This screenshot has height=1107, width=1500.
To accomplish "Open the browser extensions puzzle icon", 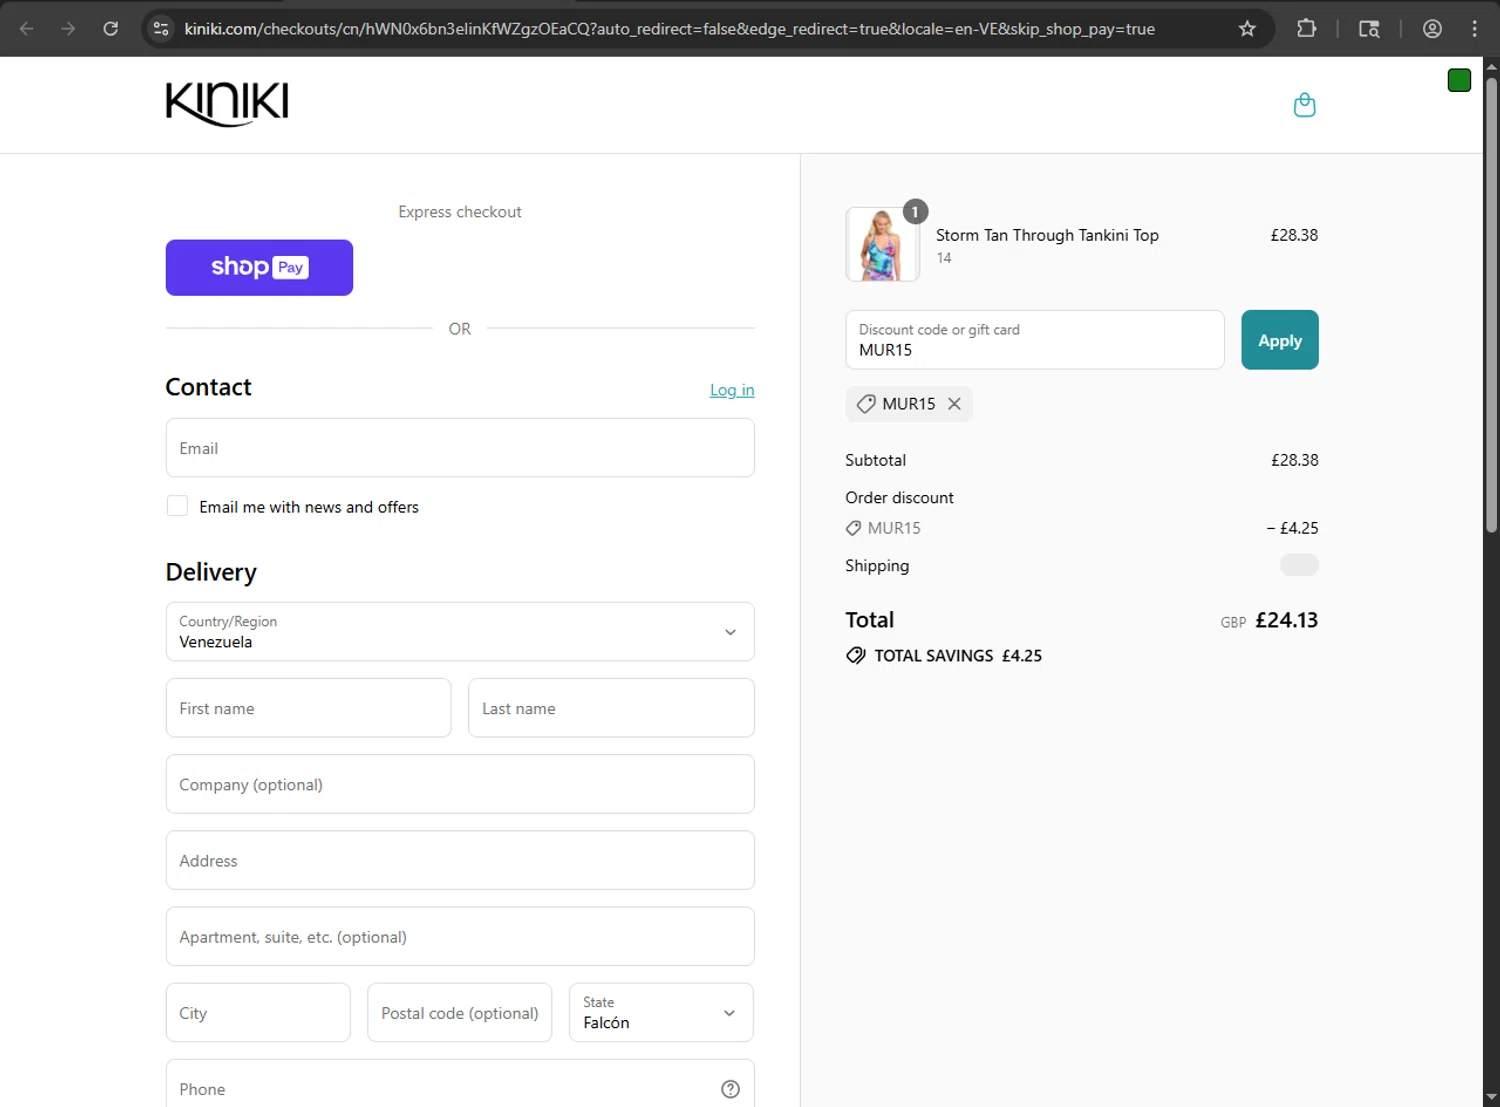I will click(1306, 29).
